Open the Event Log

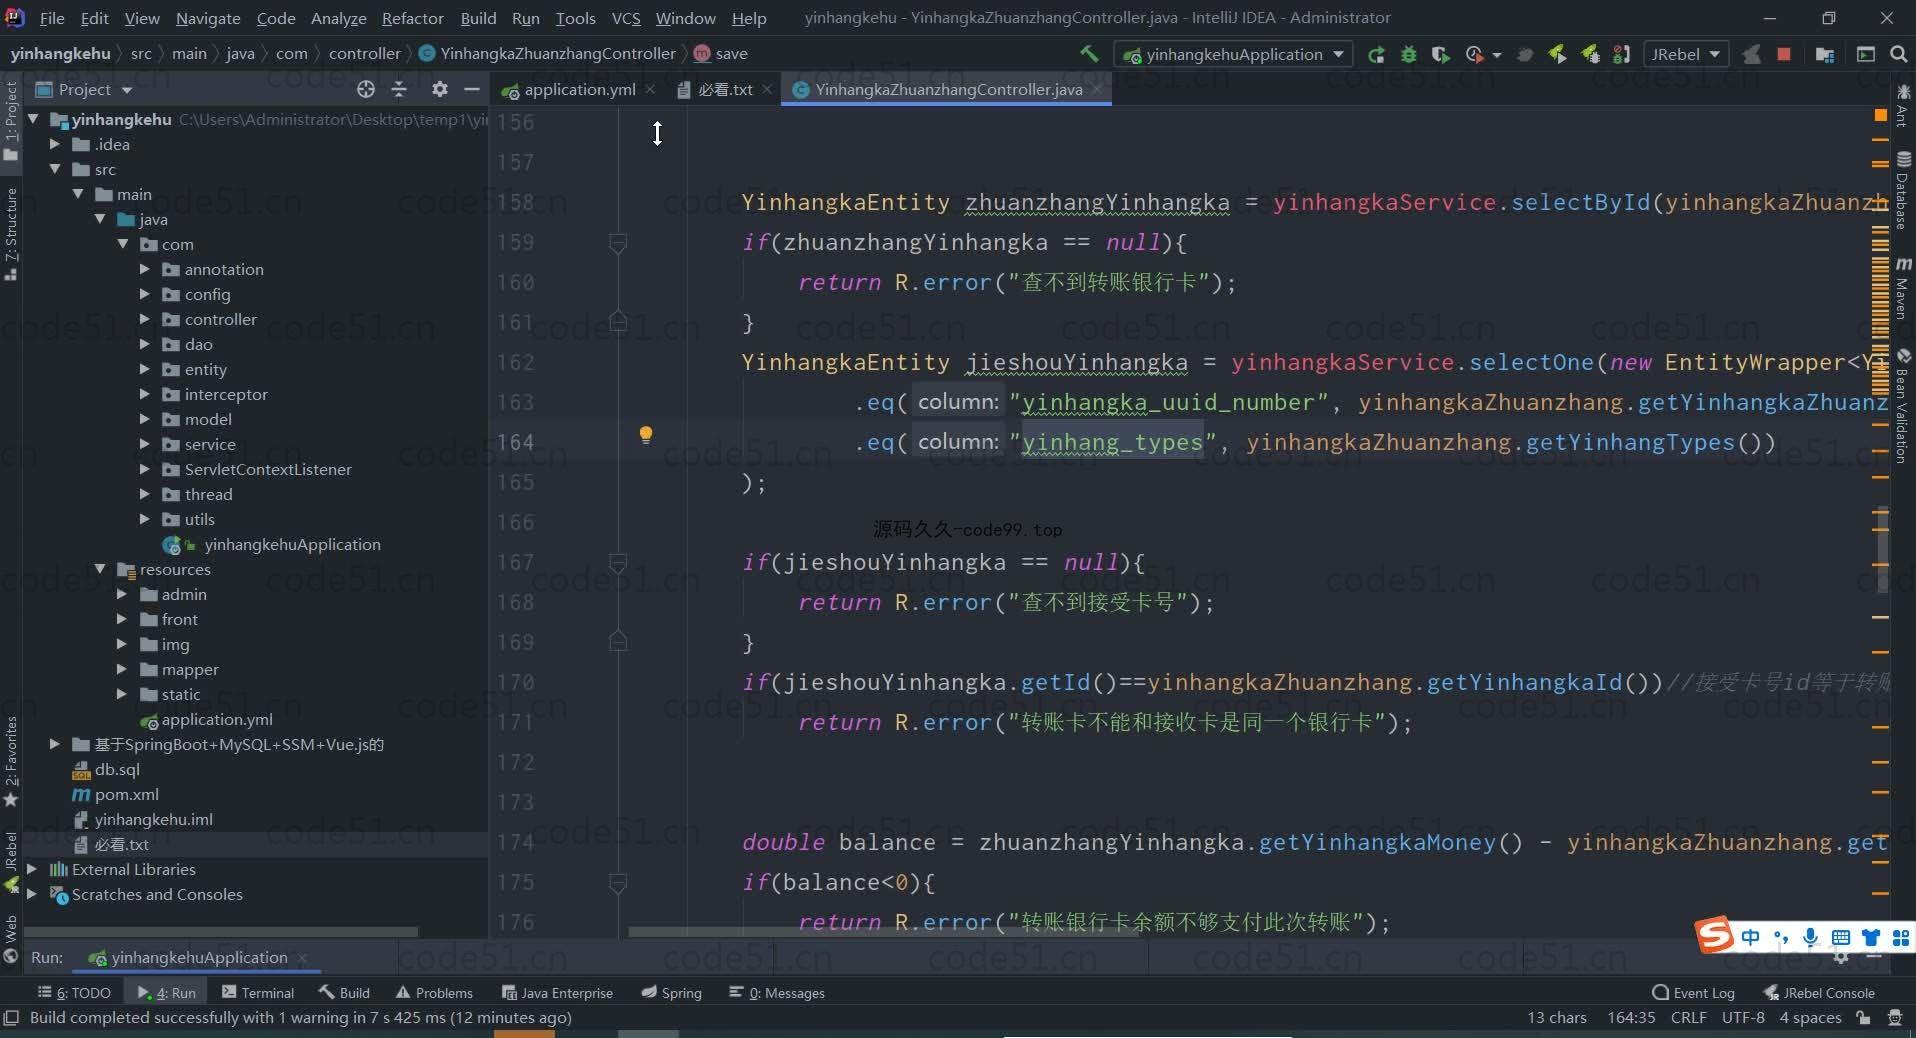(x=1694, y=993)
